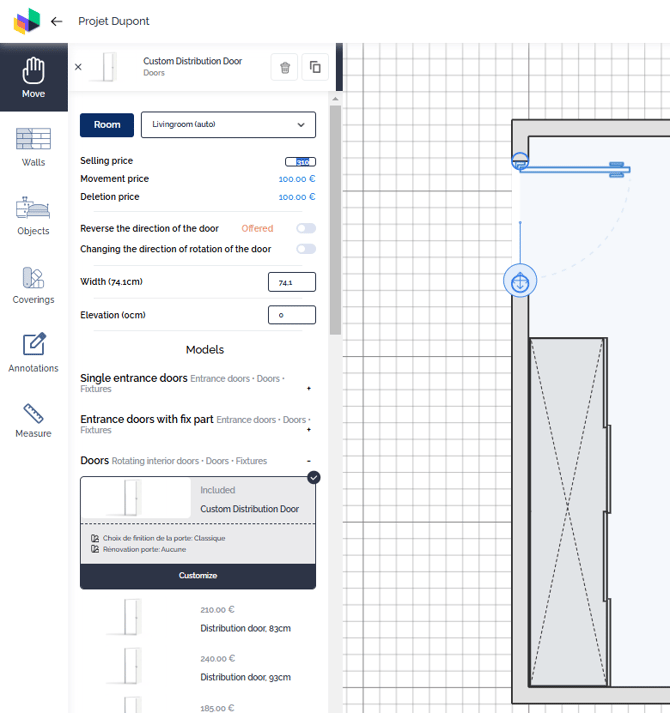
Task: Click the panel vertical scrollbar thumb
Action: pyautogui.click(x=335, y=220)
